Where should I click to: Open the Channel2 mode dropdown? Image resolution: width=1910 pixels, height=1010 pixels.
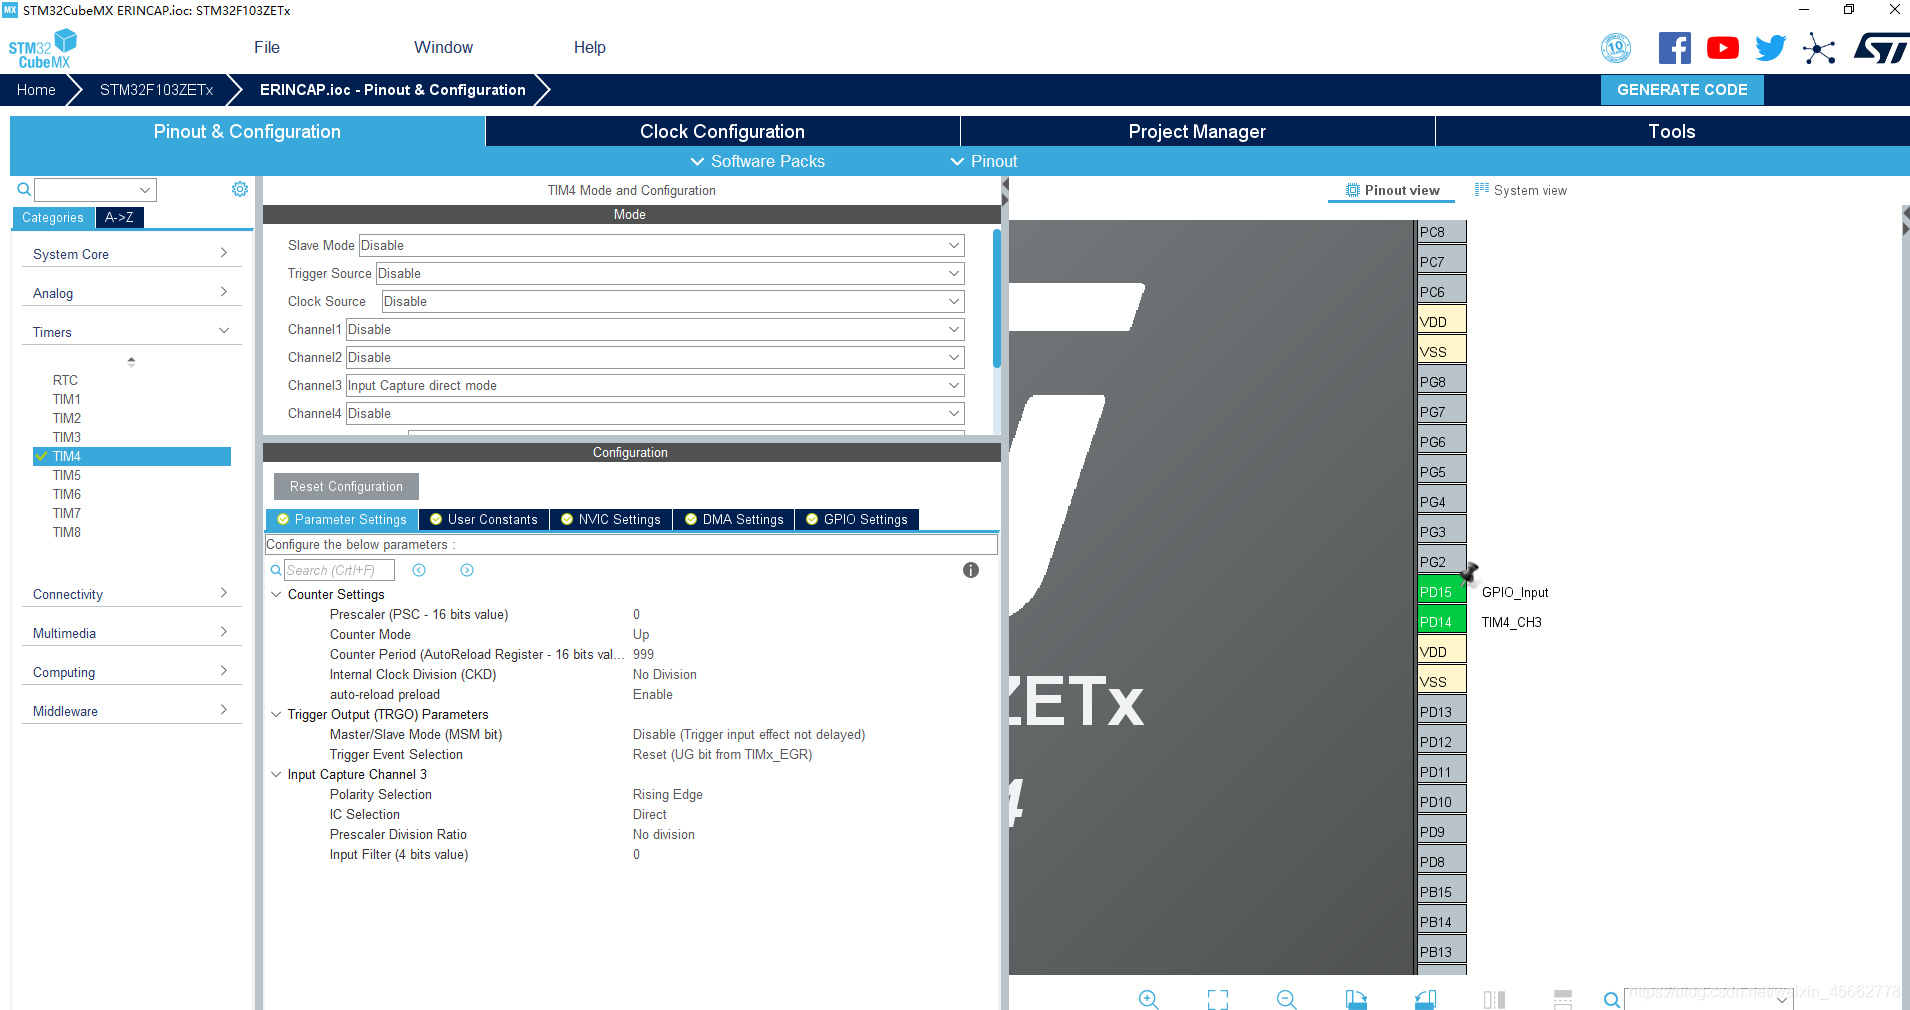click(x=655, y=357)
